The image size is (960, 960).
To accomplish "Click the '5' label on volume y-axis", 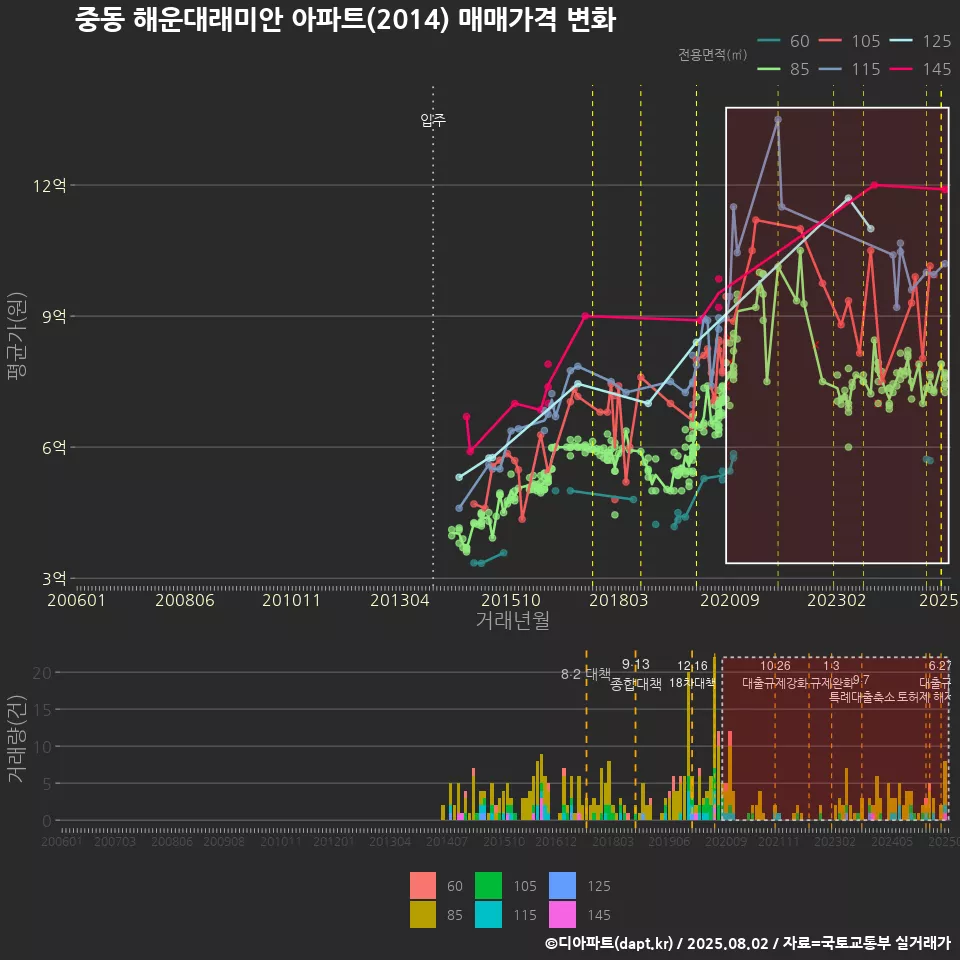I will (47, 784).
